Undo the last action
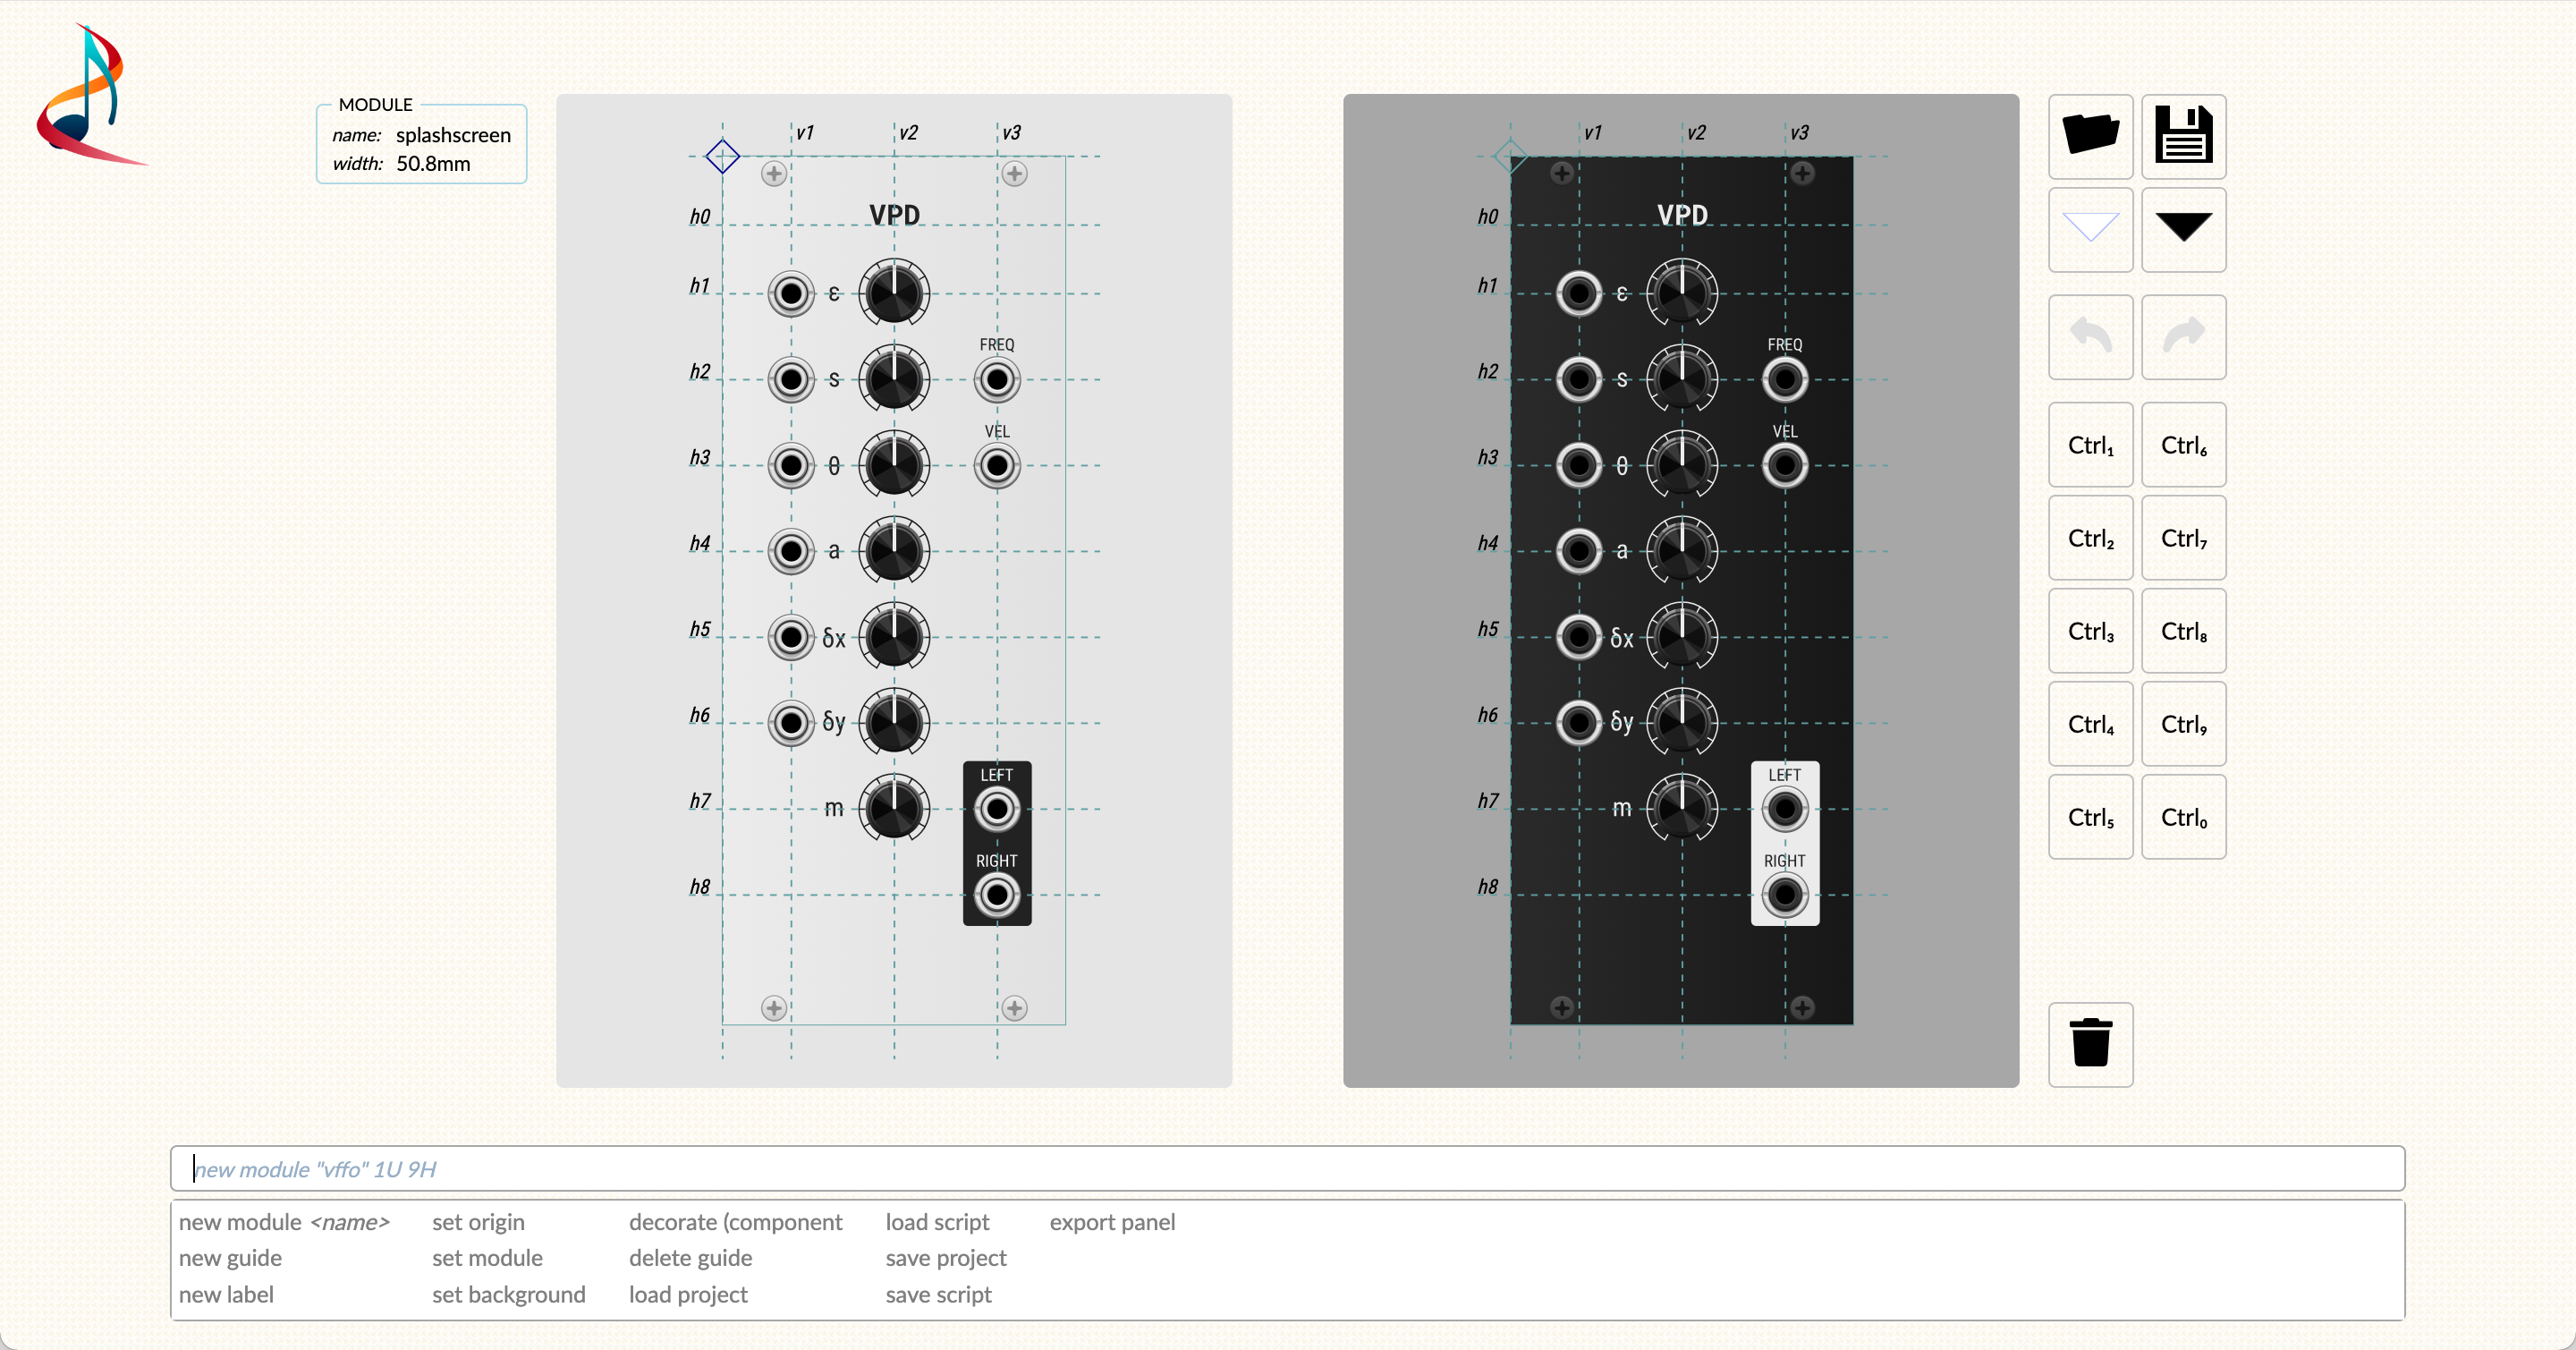2576x1350 pixels. (x=2090, y=336)
